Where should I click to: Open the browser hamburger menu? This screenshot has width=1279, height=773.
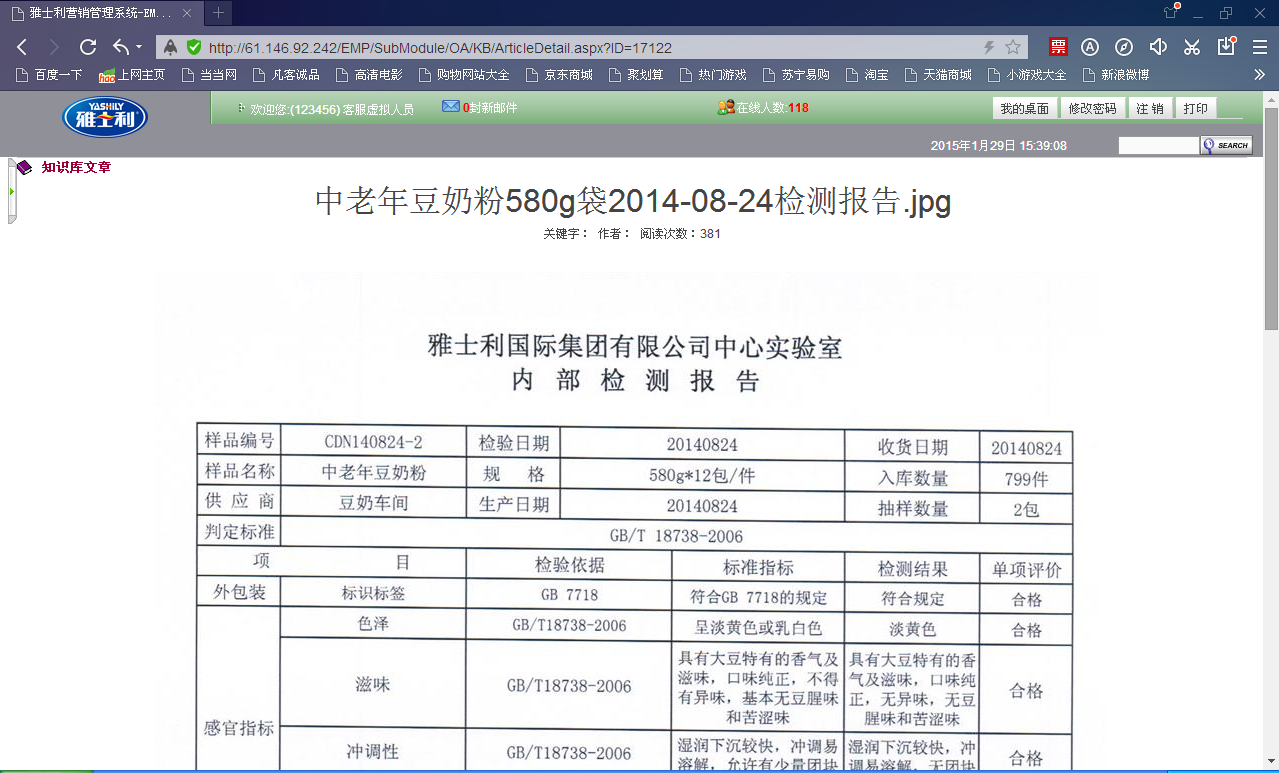click(x=1260, y=47)
